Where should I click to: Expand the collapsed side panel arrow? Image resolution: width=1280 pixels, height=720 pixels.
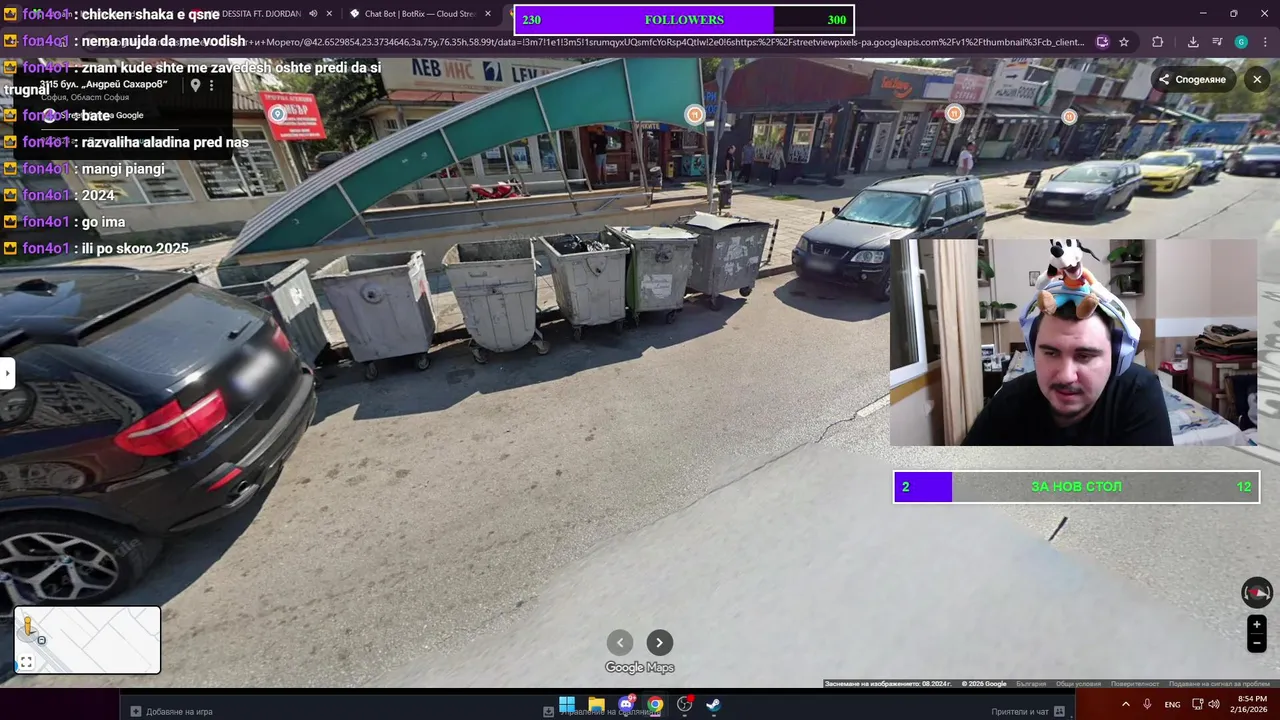tap(7, 373)
